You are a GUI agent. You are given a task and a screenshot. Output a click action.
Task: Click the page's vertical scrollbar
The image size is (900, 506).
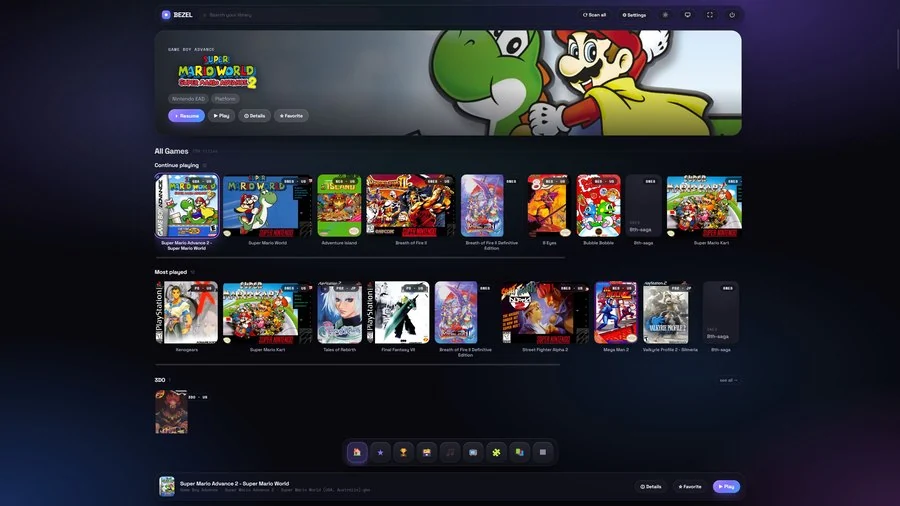point(897,49)
